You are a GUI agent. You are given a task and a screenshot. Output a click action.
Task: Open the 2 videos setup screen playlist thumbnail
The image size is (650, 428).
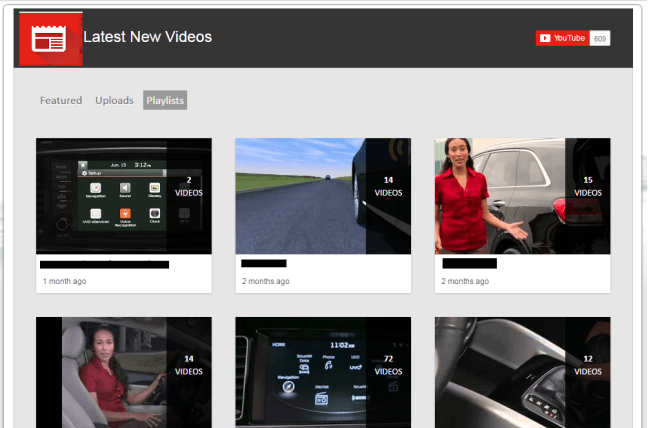124,196
